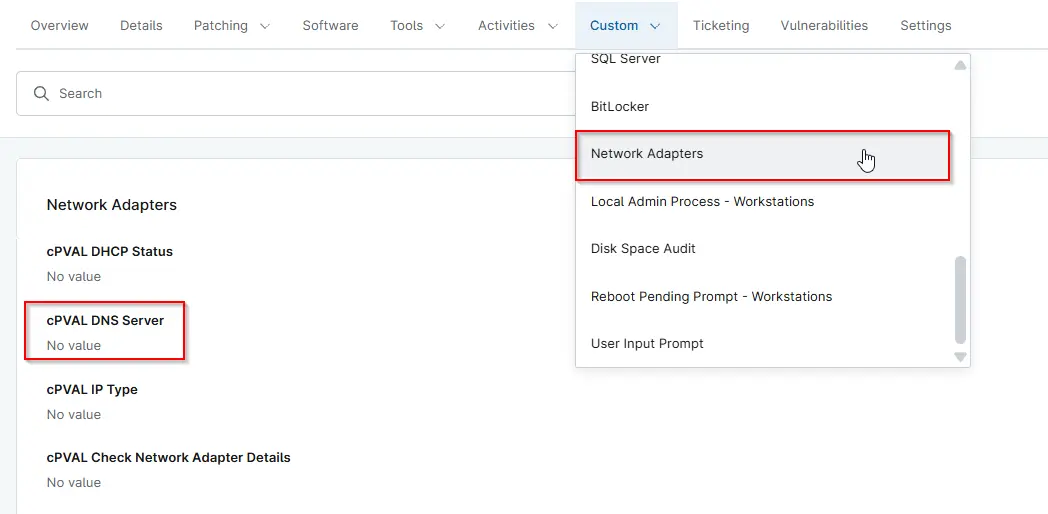Pick Local Admin Process - Workstations
Image resolution: width=1048 pixels, height=514 pixels.
702,201
